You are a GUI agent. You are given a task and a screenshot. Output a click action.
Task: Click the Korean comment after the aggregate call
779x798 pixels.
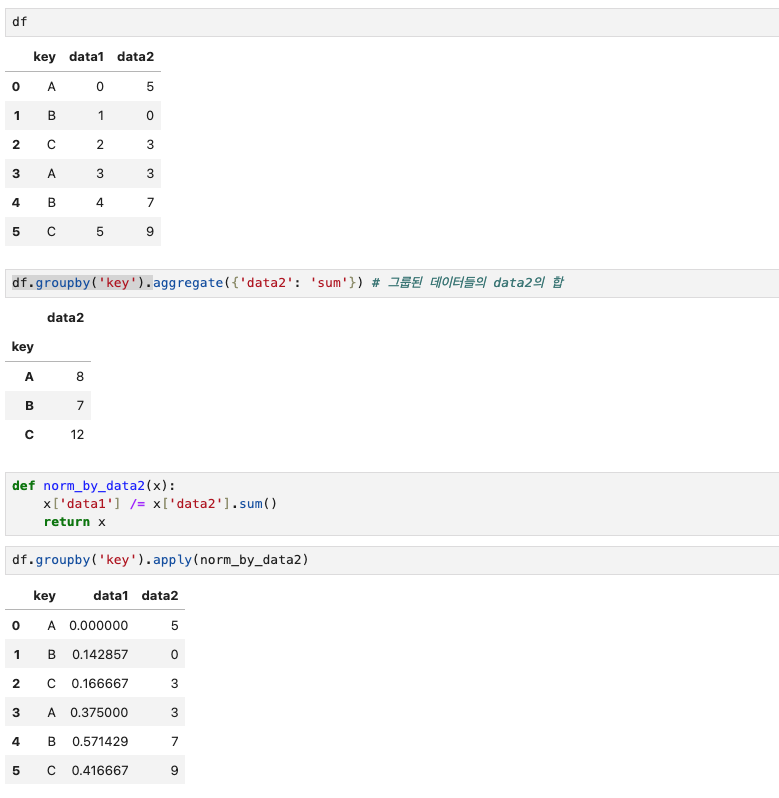pyautogui.click(x=468, y=282)
